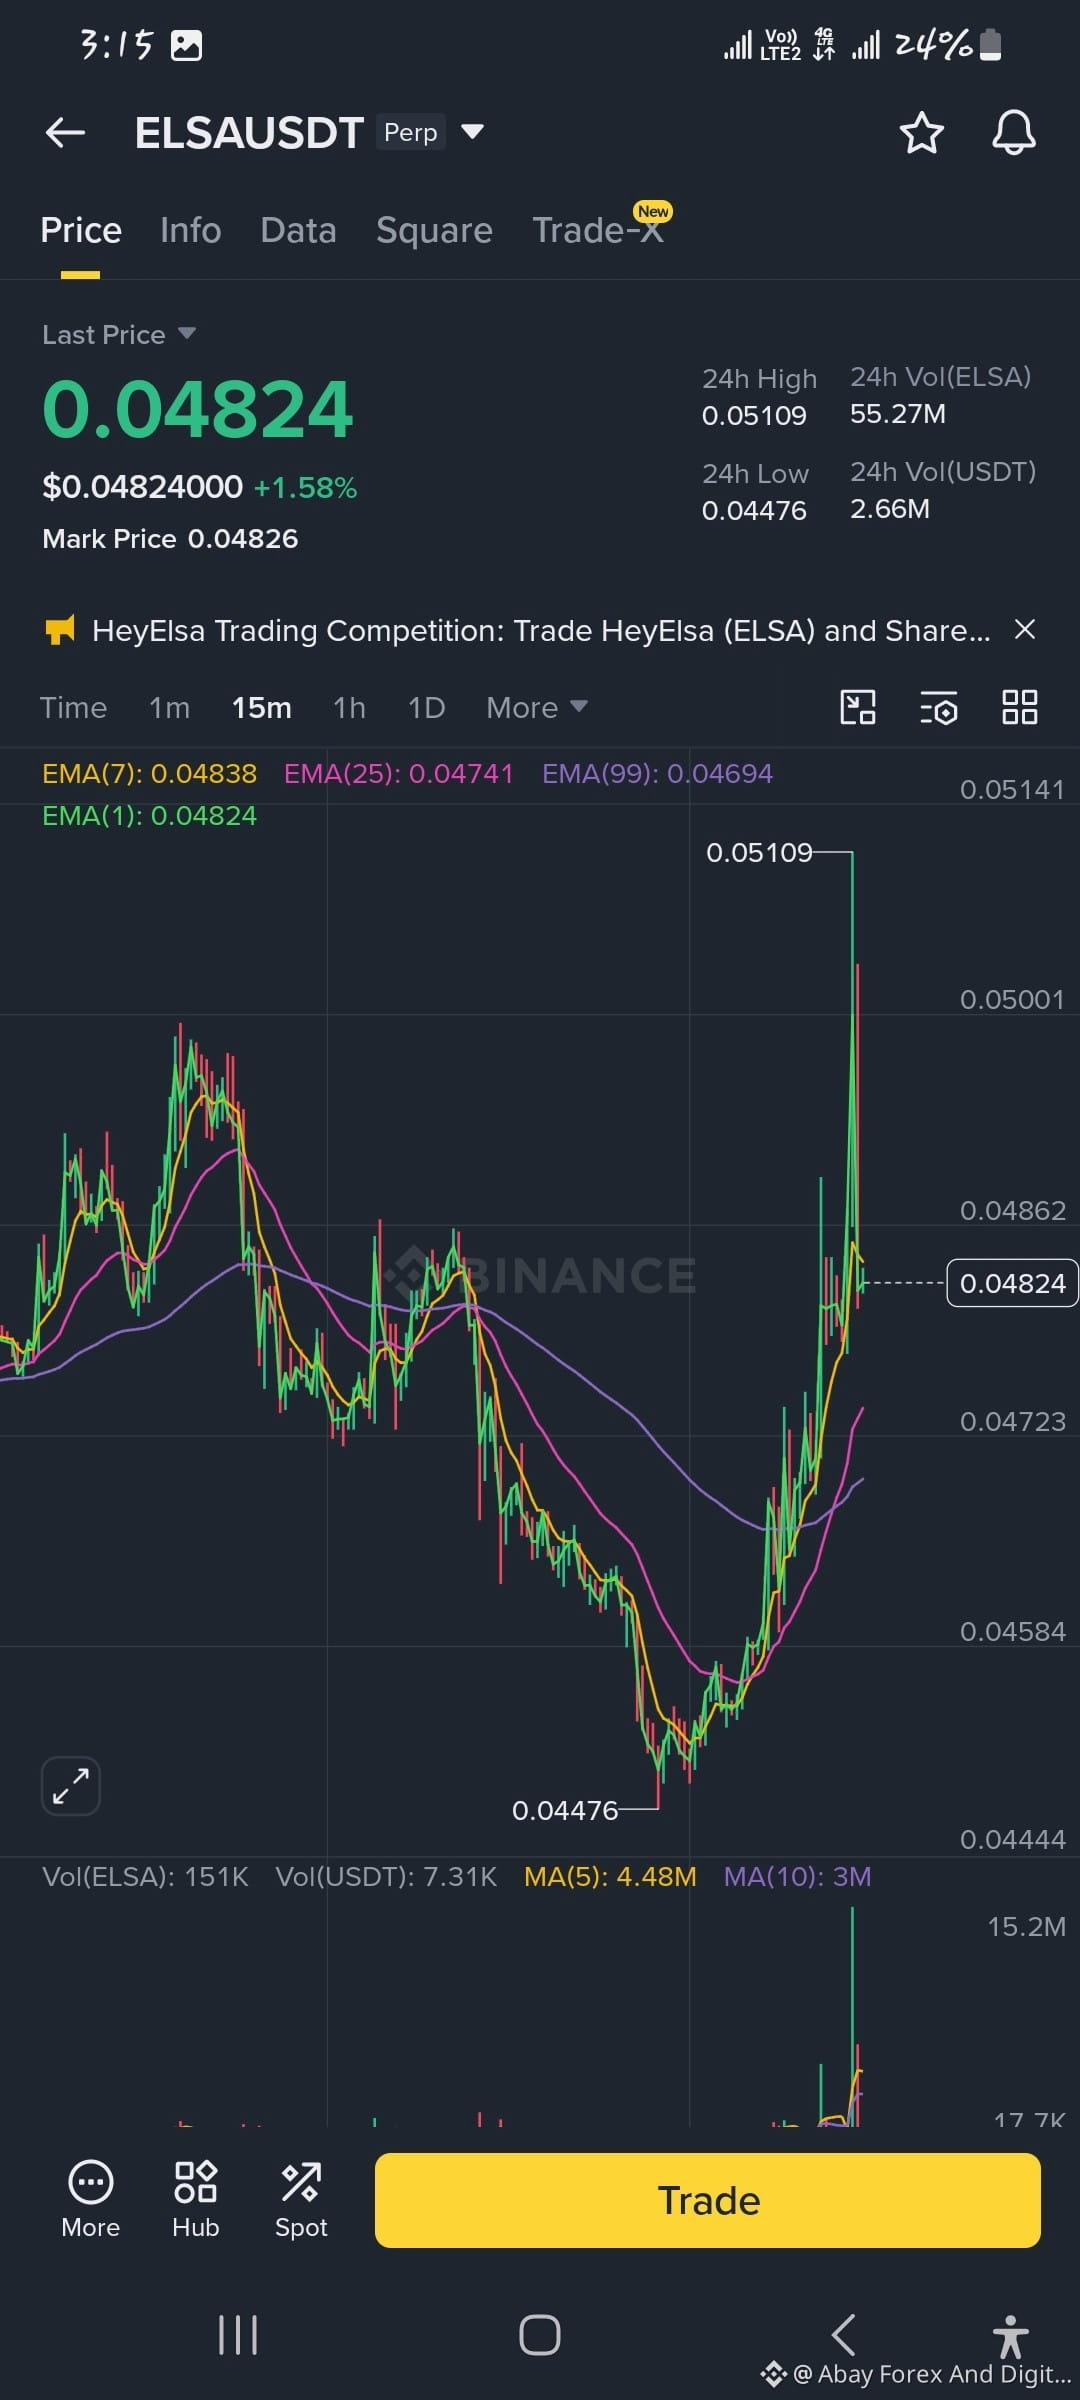Click the EMA(1) indicator label
1080x2400 pixels.
149,816
